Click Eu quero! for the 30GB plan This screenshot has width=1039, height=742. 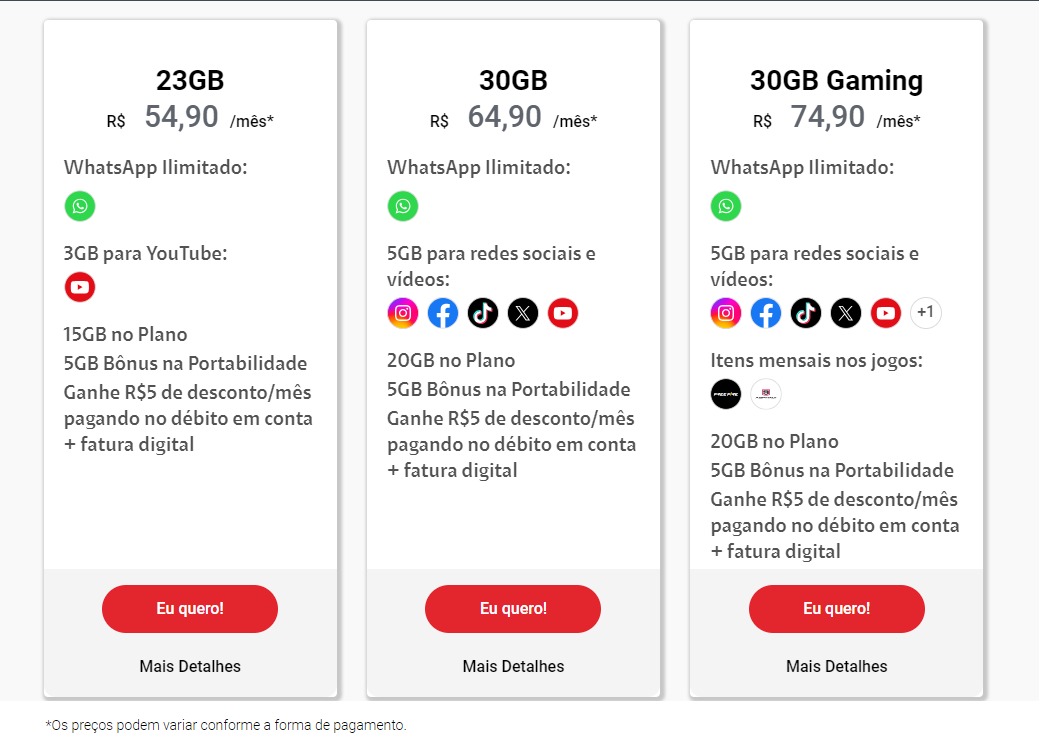coord(513,608)
